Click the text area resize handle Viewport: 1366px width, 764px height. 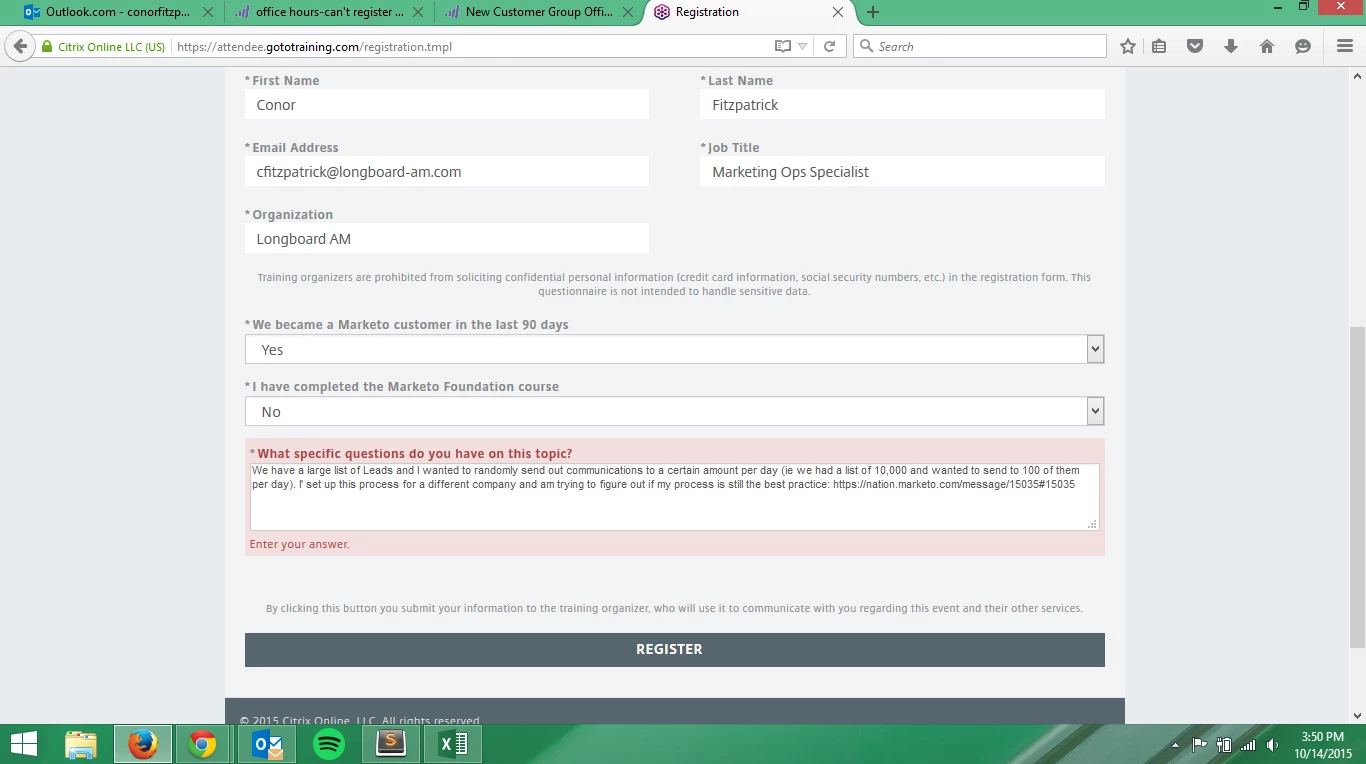1093,524
